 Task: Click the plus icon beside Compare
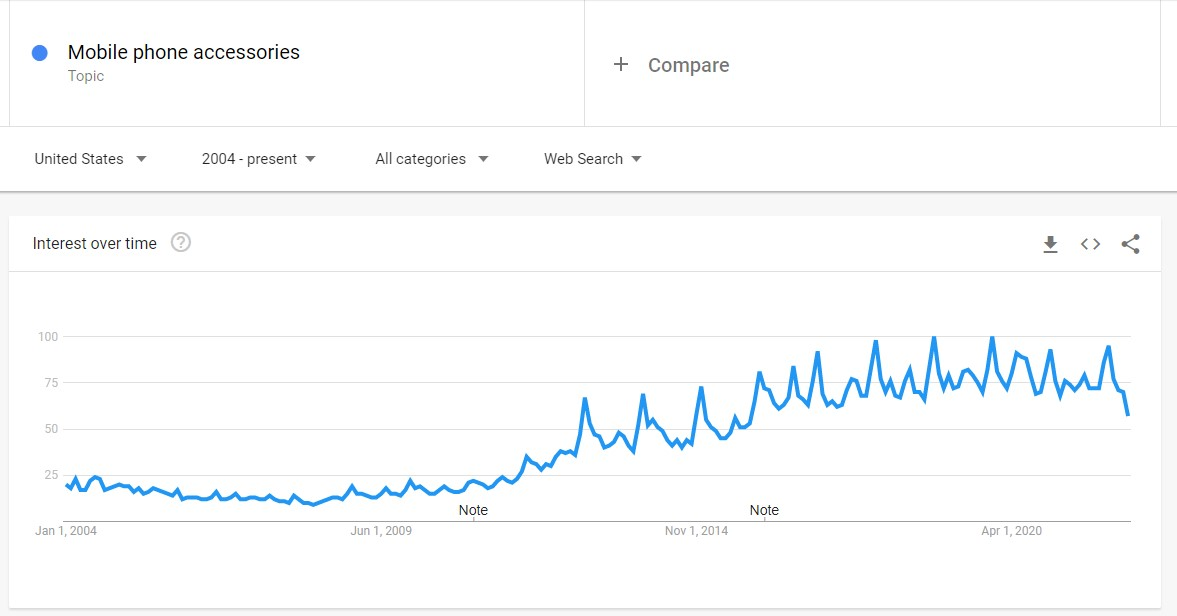[x=621, y=65]
